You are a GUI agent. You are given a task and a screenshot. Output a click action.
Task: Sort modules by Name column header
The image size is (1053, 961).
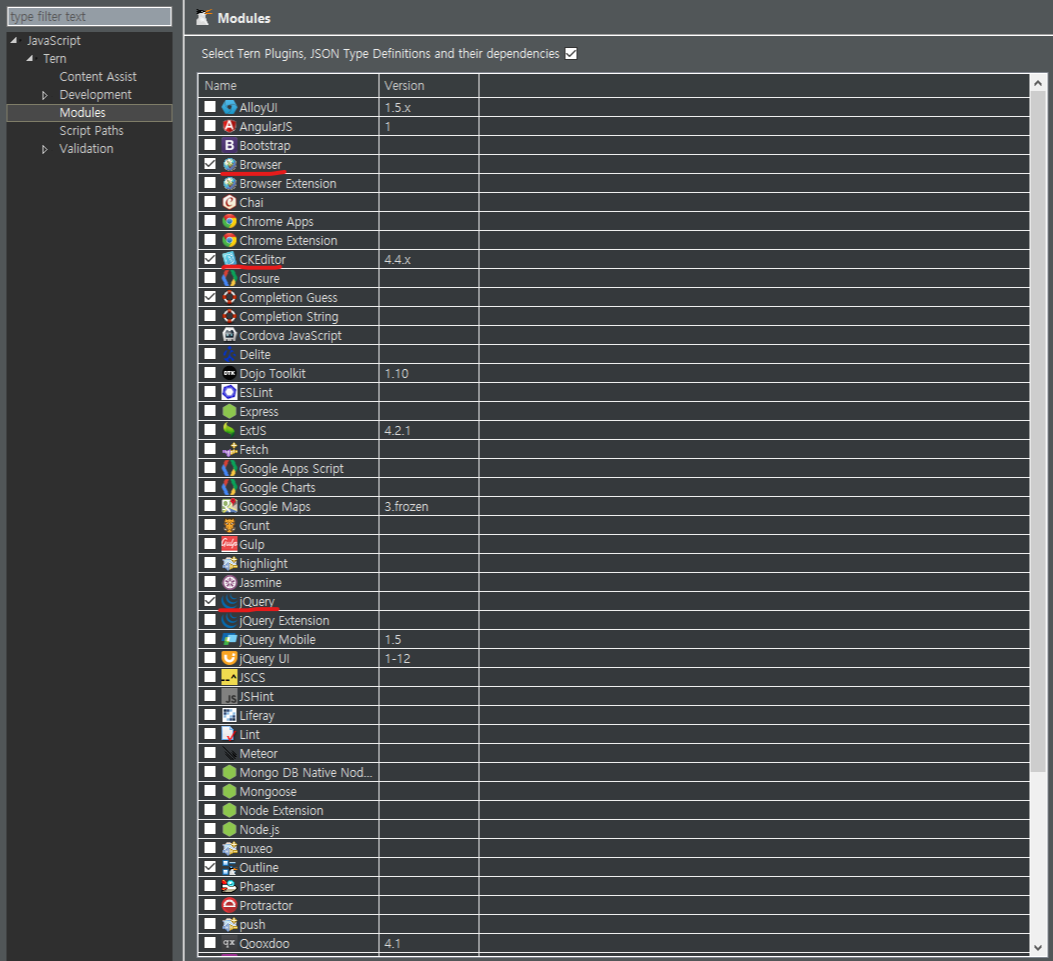click(288, 85)
